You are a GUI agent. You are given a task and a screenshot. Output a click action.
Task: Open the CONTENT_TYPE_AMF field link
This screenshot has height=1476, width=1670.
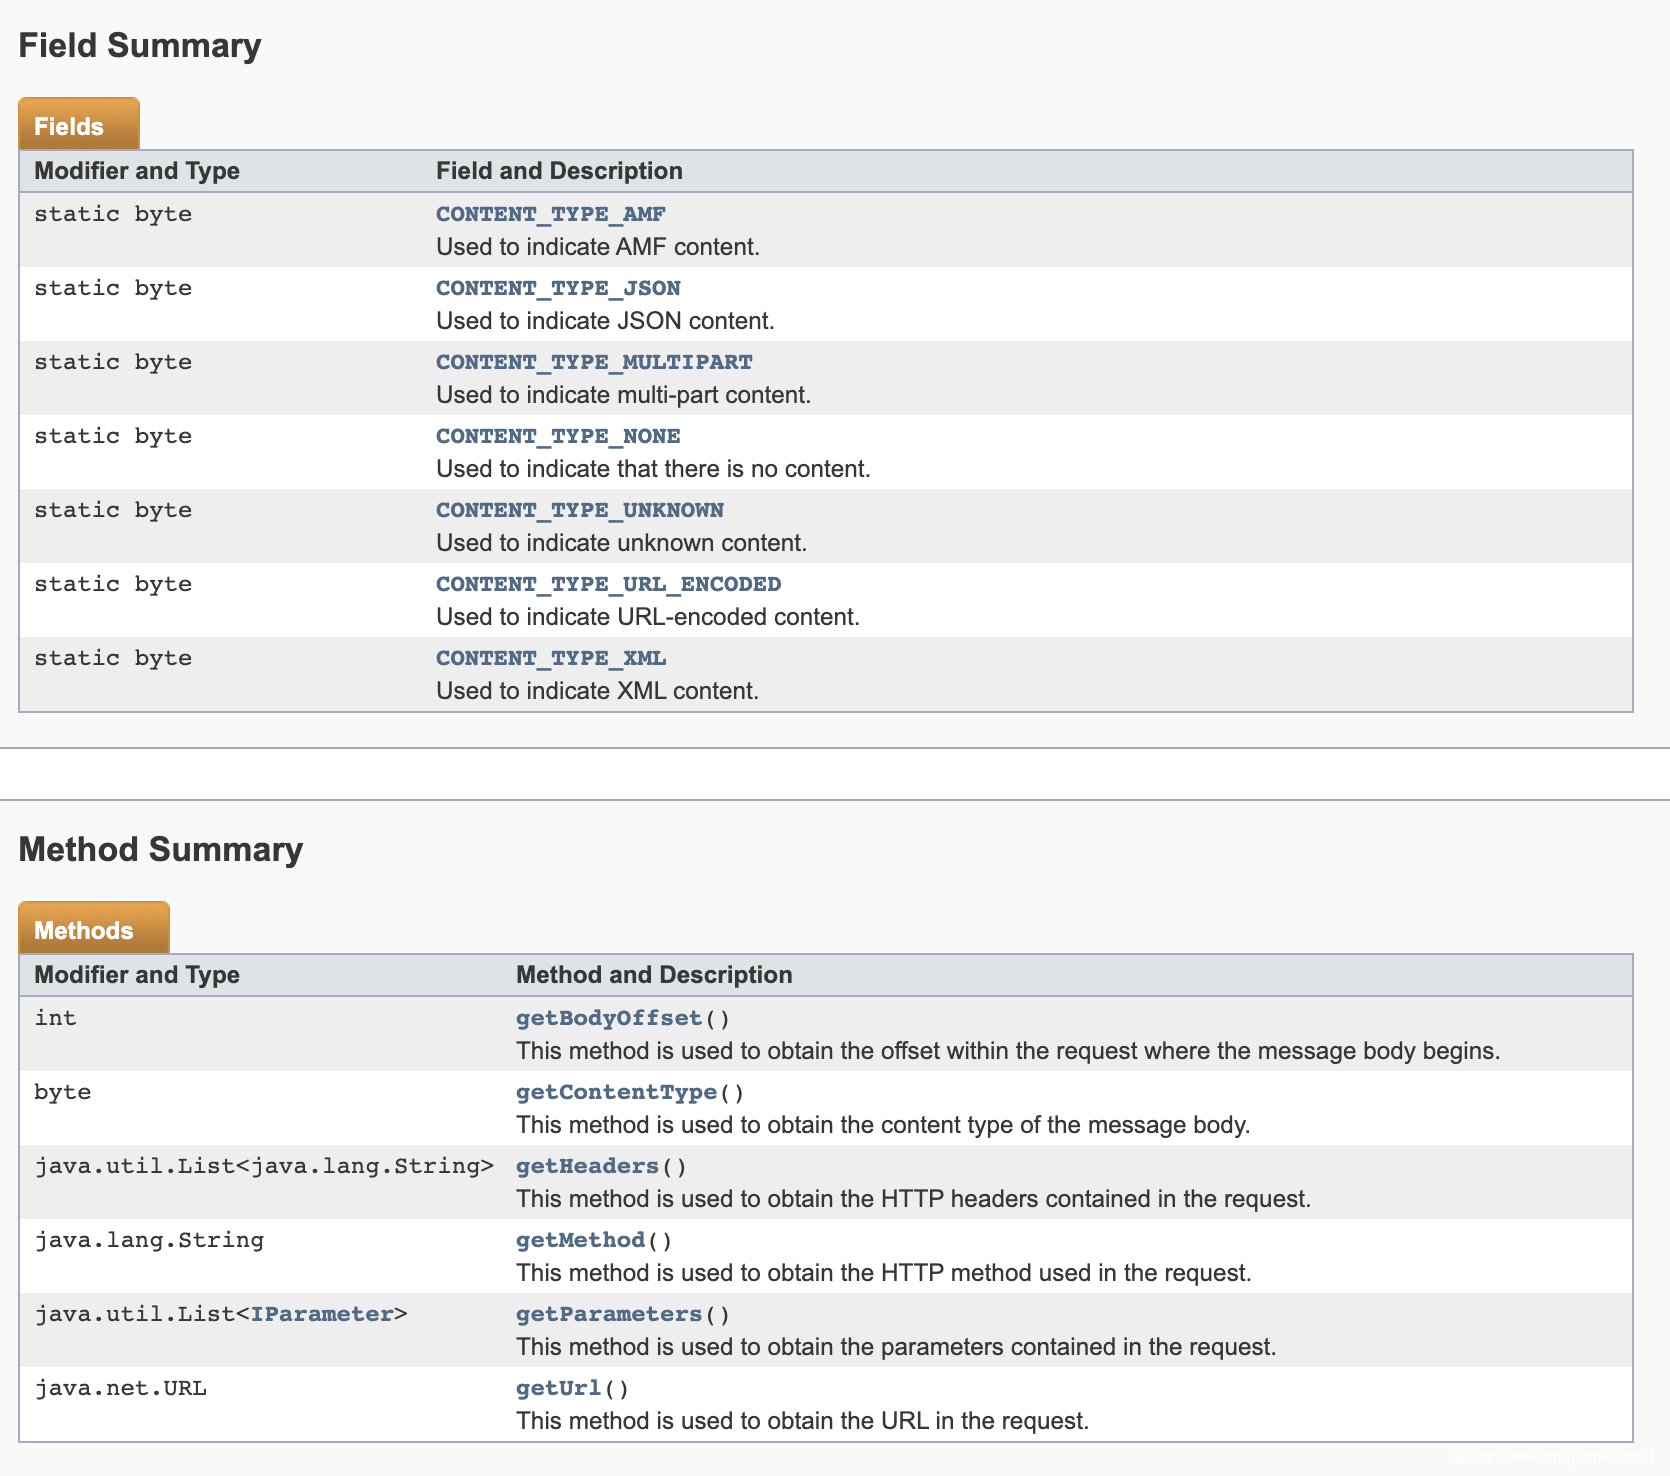(550, 214)
